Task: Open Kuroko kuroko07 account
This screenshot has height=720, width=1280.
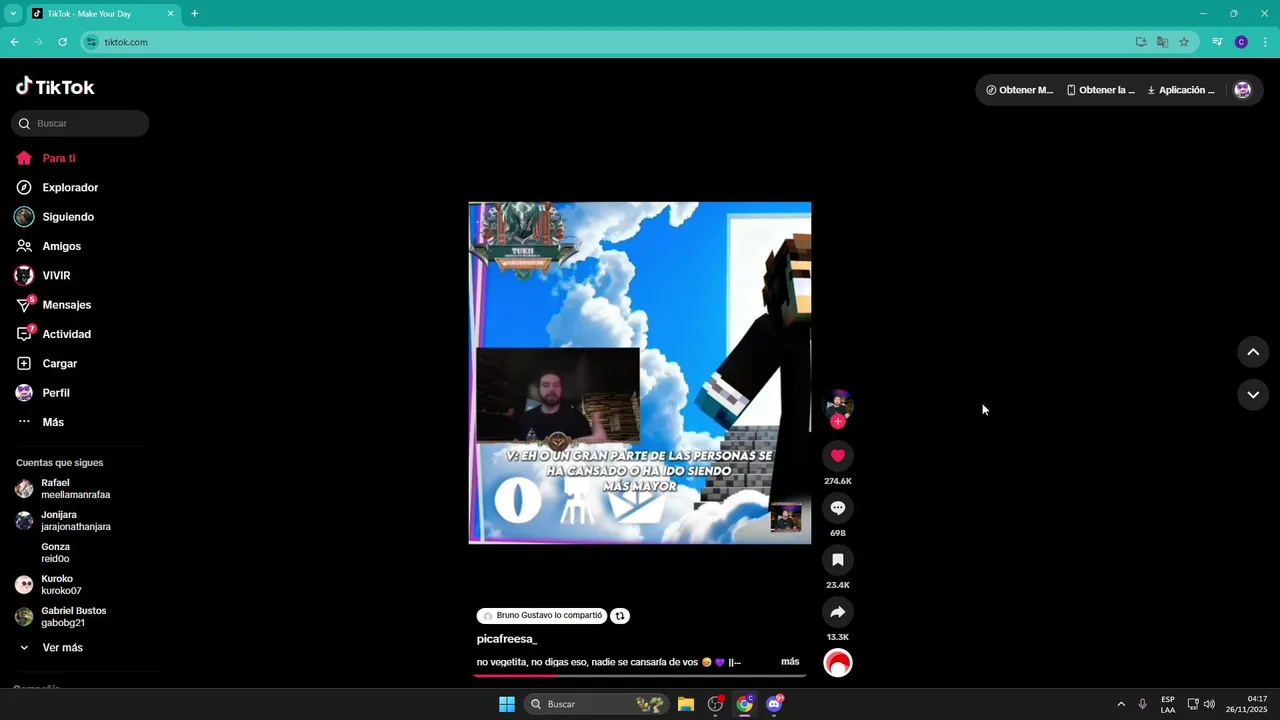Action: 60,585
